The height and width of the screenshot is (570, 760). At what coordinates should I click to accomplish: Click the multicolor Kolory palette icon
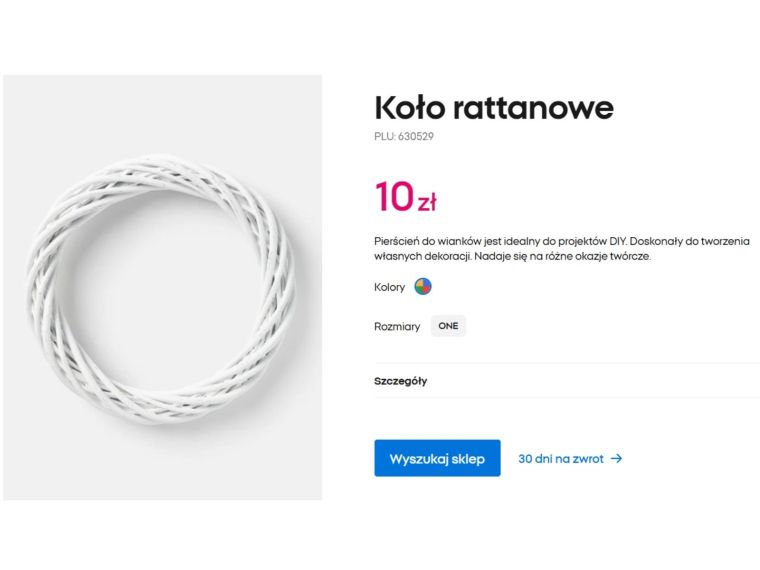pyautogui.click(x=423, y=287)
